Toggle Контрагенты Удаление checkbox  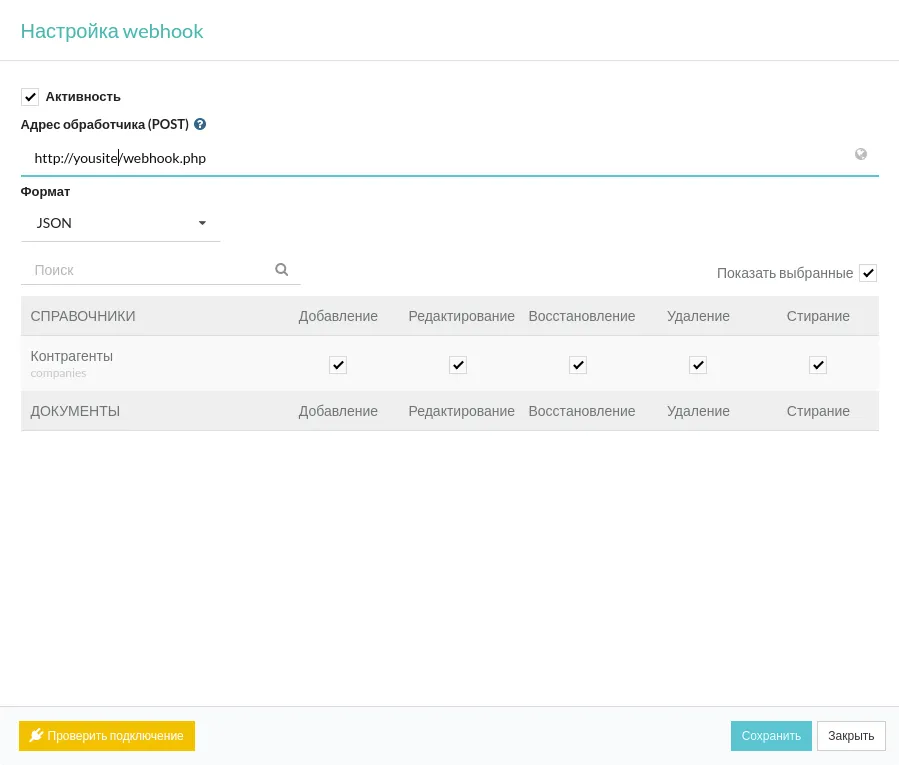[698, 365]
